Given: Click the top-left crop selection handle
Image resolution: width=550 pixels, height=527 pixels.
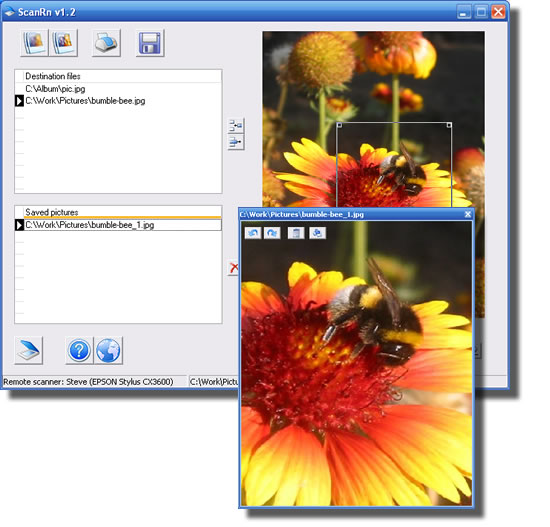Looking at the screenshot, I should pos(339,125).
